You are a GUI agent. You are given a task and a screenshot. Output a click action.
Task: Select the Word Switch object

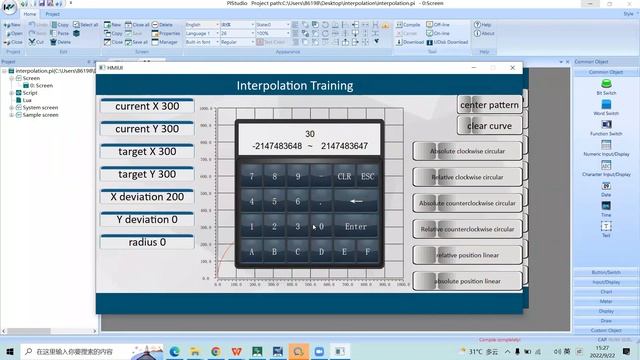coord(606,107)
